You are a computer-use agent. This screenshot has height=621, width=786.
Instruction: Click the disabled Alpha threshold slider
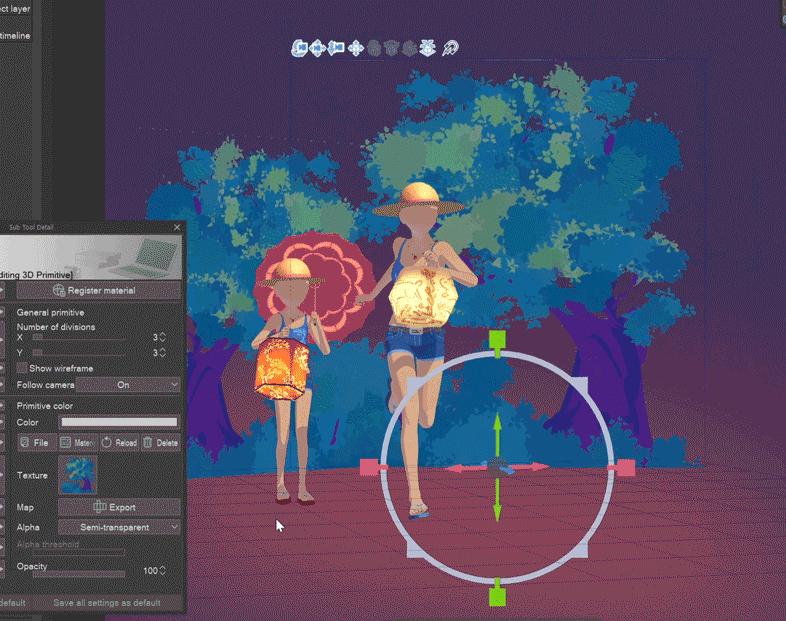coord(79,552)
